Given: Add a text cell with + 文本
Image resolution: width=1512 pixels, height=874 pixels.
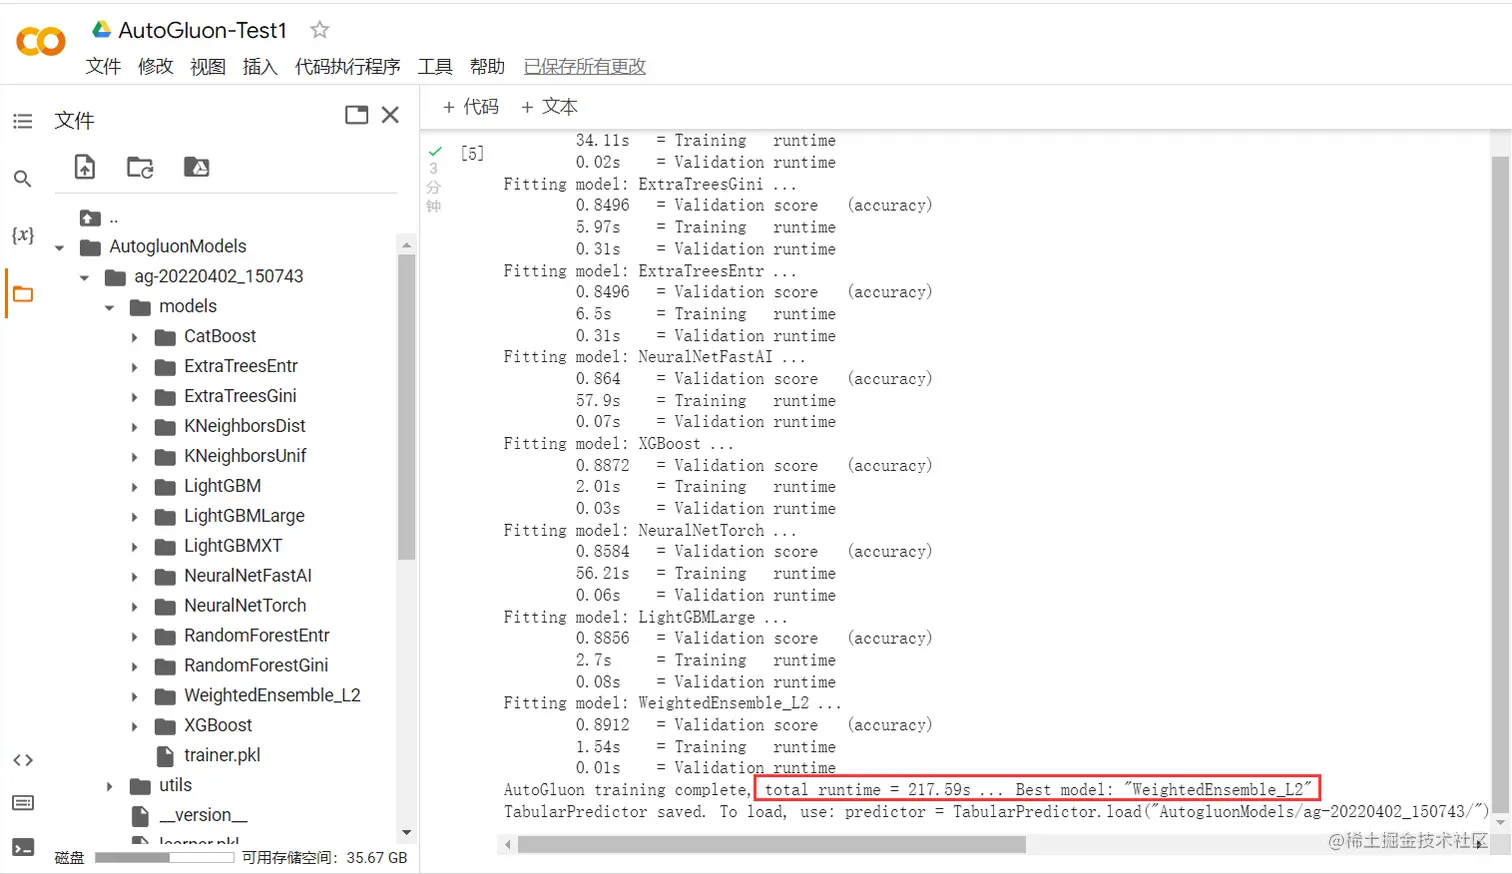Looking at the screenshot, I should tap(549, 107).
